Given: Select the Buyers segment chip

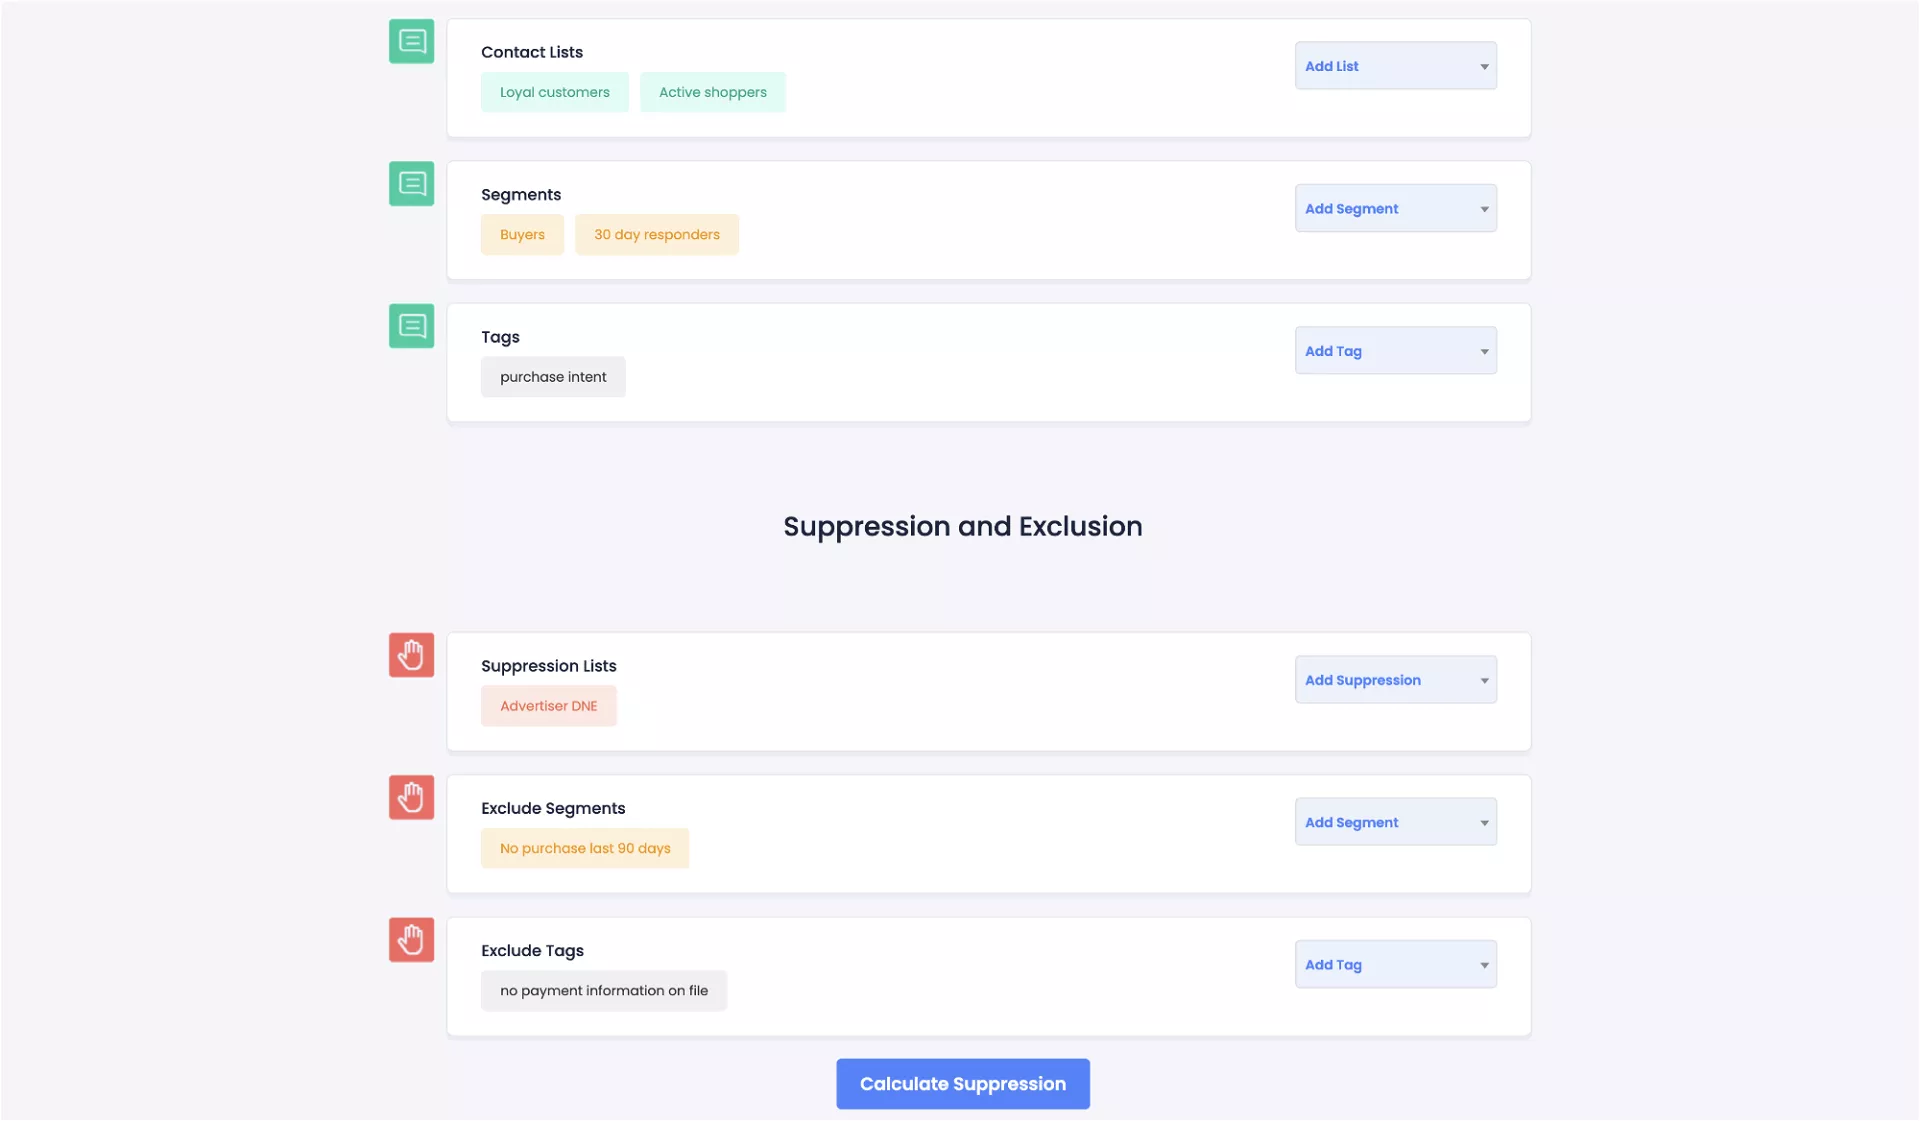Looking at the screenshot, I should click(522, 235).
